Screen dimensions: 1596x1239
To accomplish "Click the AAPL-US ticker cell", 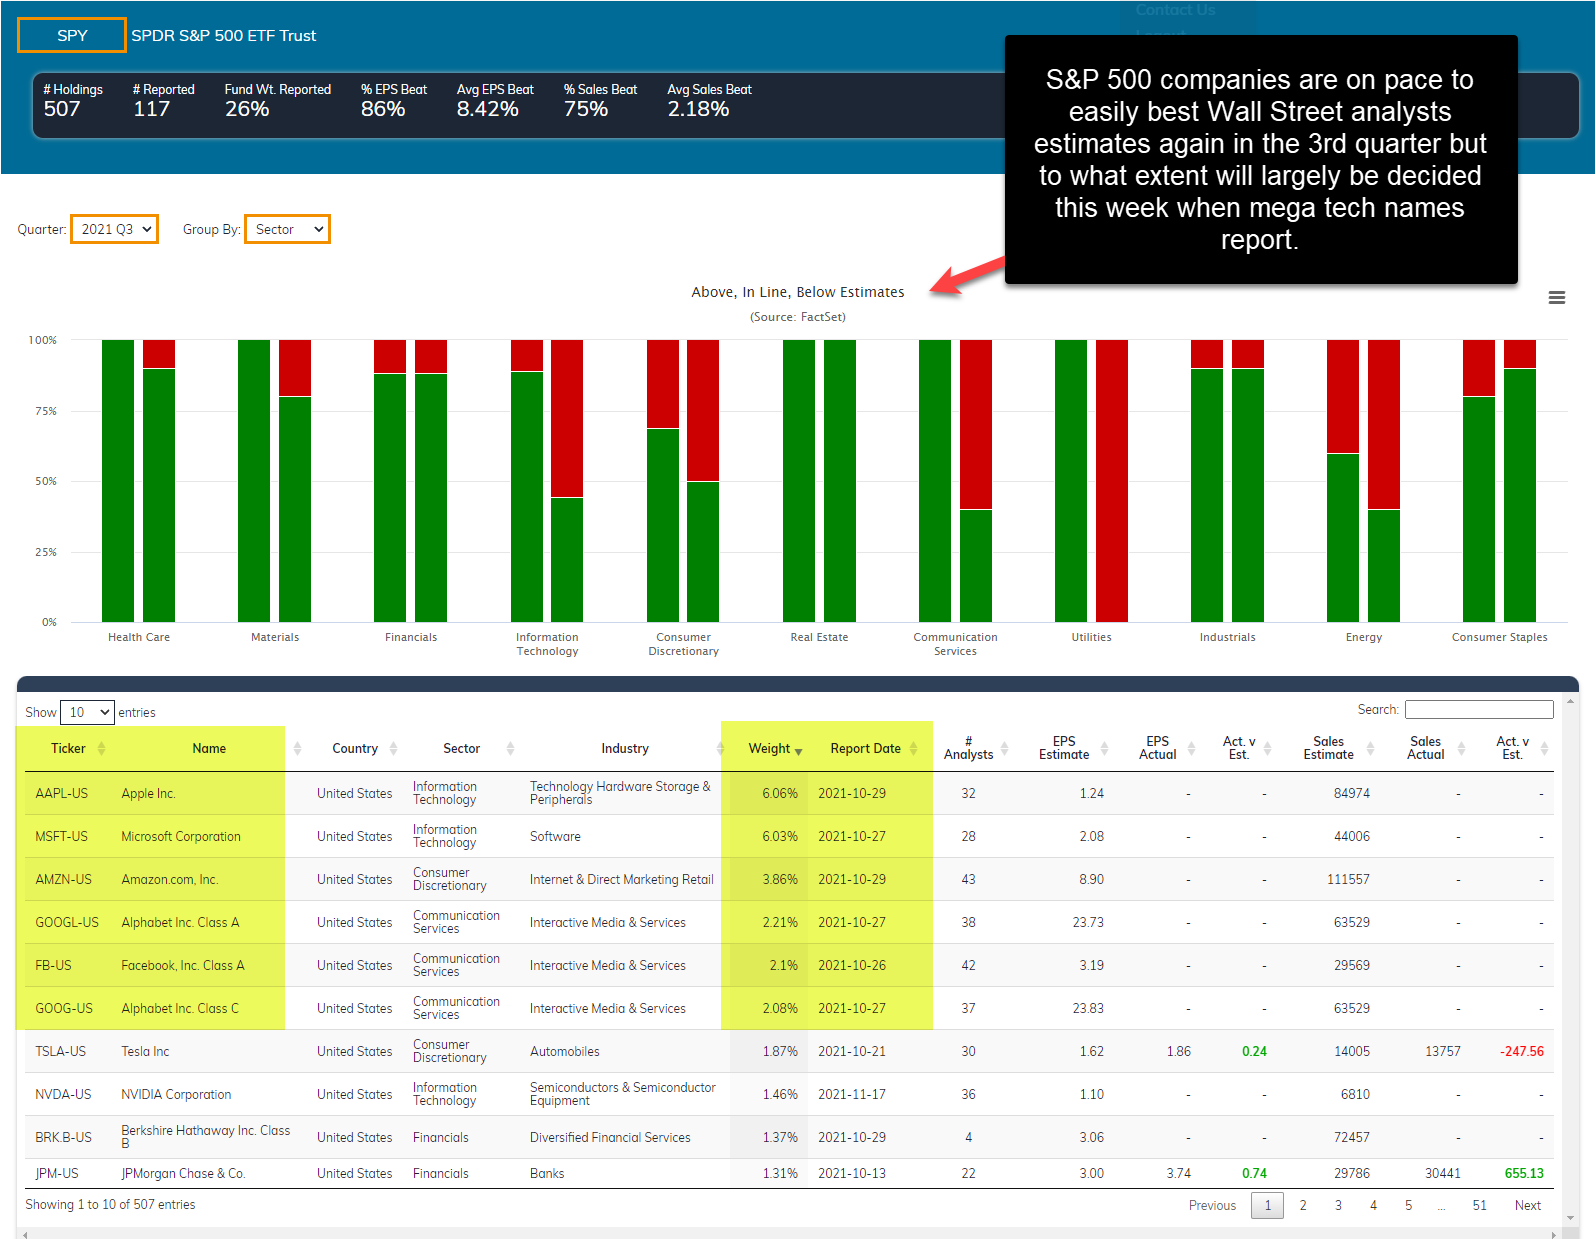I will [62, 793].
